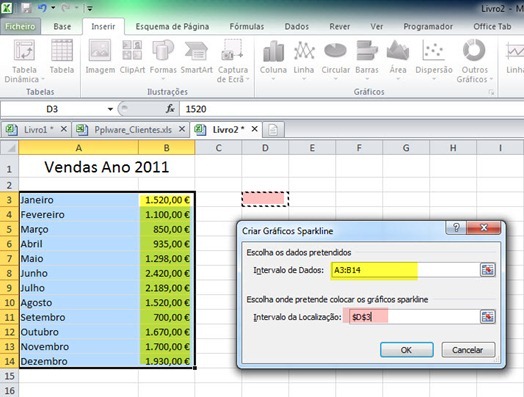Select the highlighted cell D3
This screenshot has width=524, height=397.
point(265,200)
